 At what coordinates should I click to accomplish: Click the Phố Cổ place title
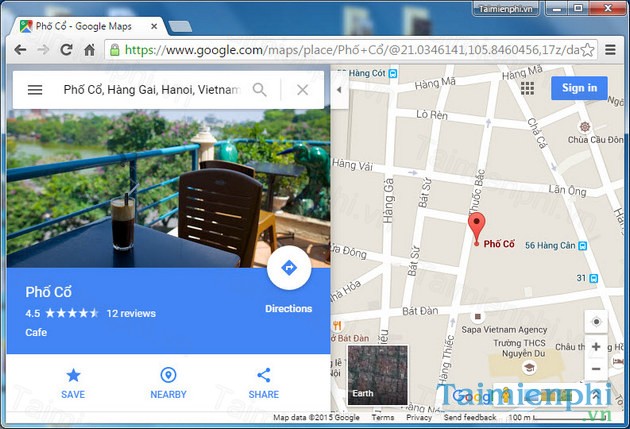point(48,292)
